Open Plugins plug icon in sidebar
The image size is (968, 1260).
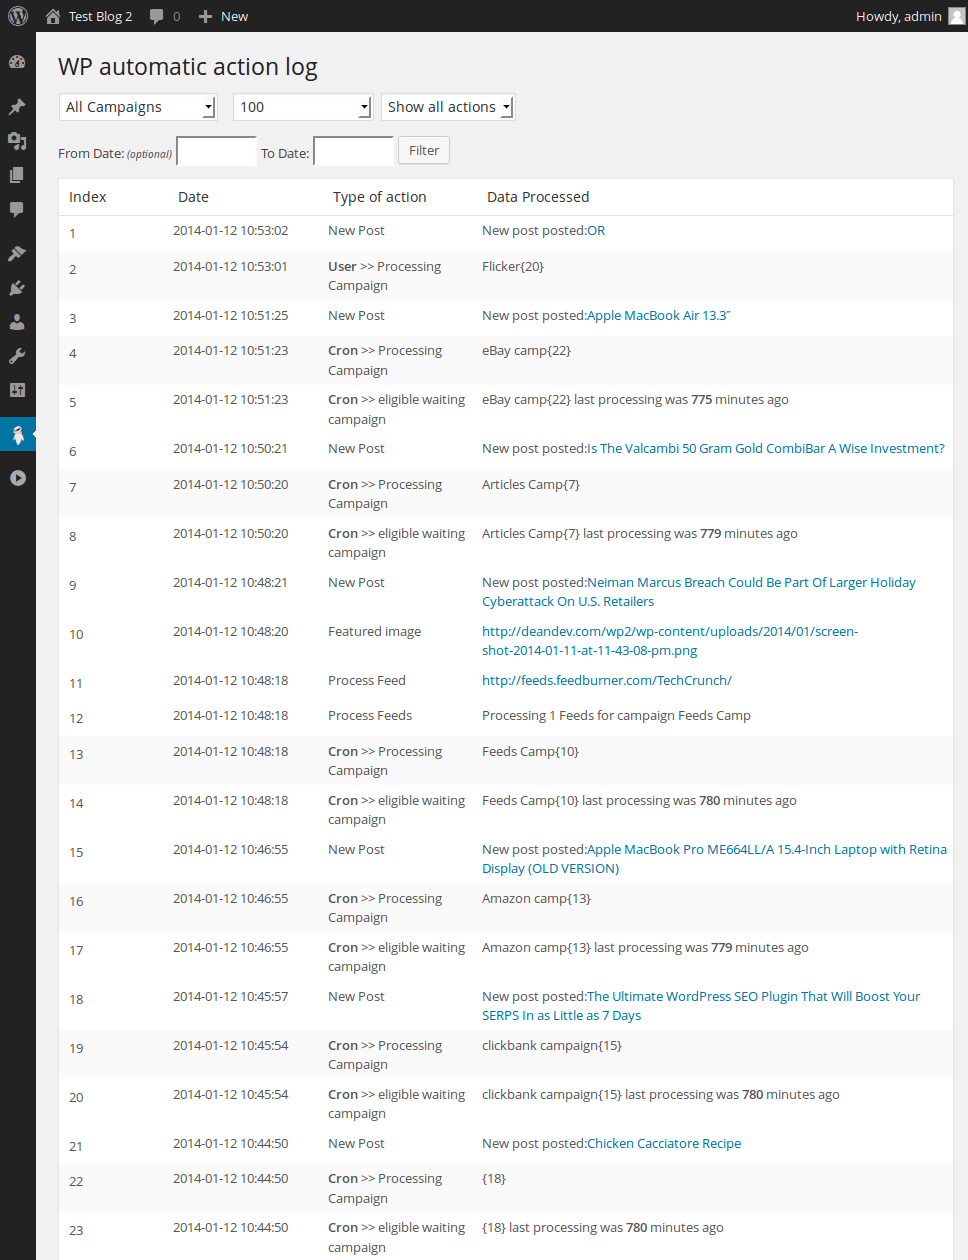click(x=17, y=288)
